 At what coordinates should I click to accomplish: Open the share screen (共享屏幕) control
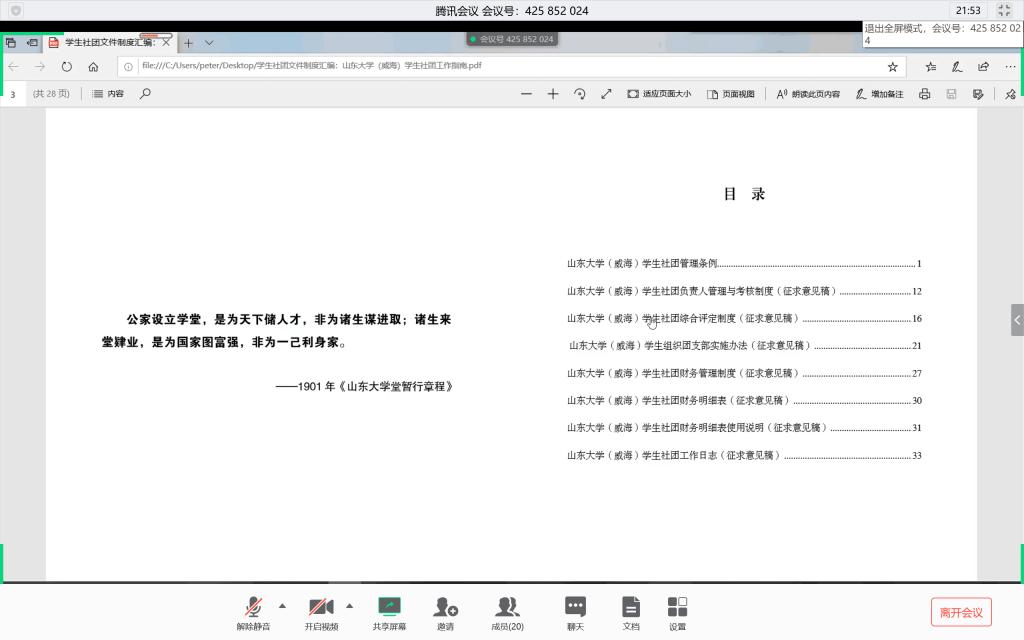tap(389, 612)
